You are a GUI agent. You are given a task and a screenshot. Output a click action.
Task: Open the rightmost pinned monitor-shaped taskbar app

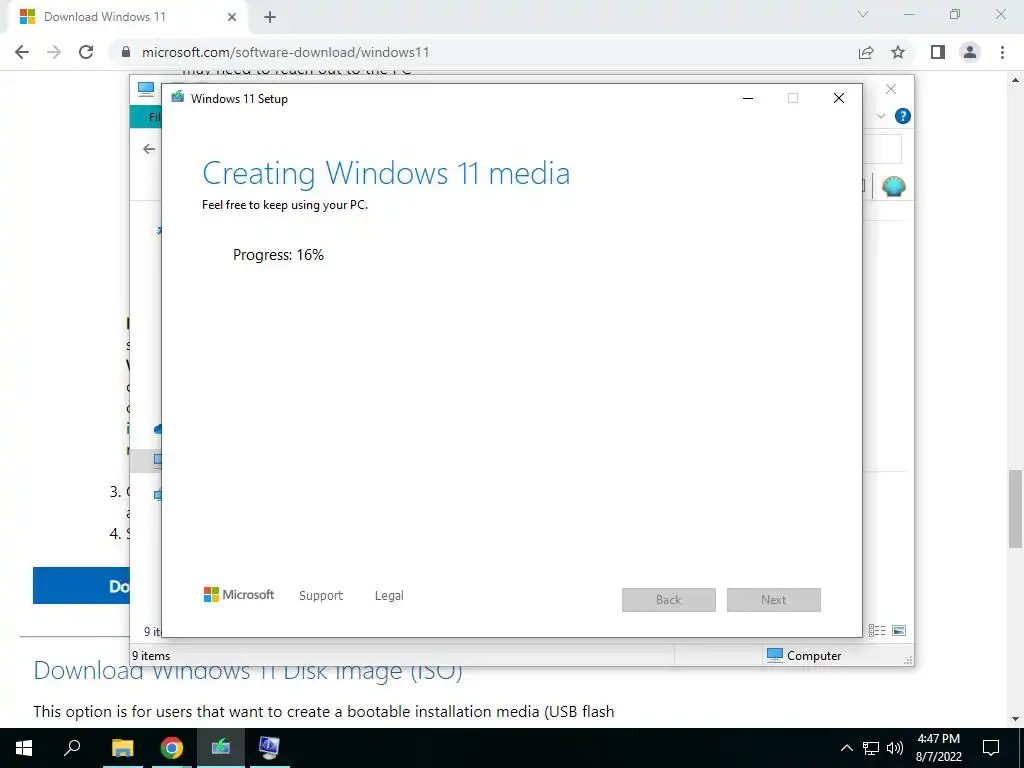(269, 748)
